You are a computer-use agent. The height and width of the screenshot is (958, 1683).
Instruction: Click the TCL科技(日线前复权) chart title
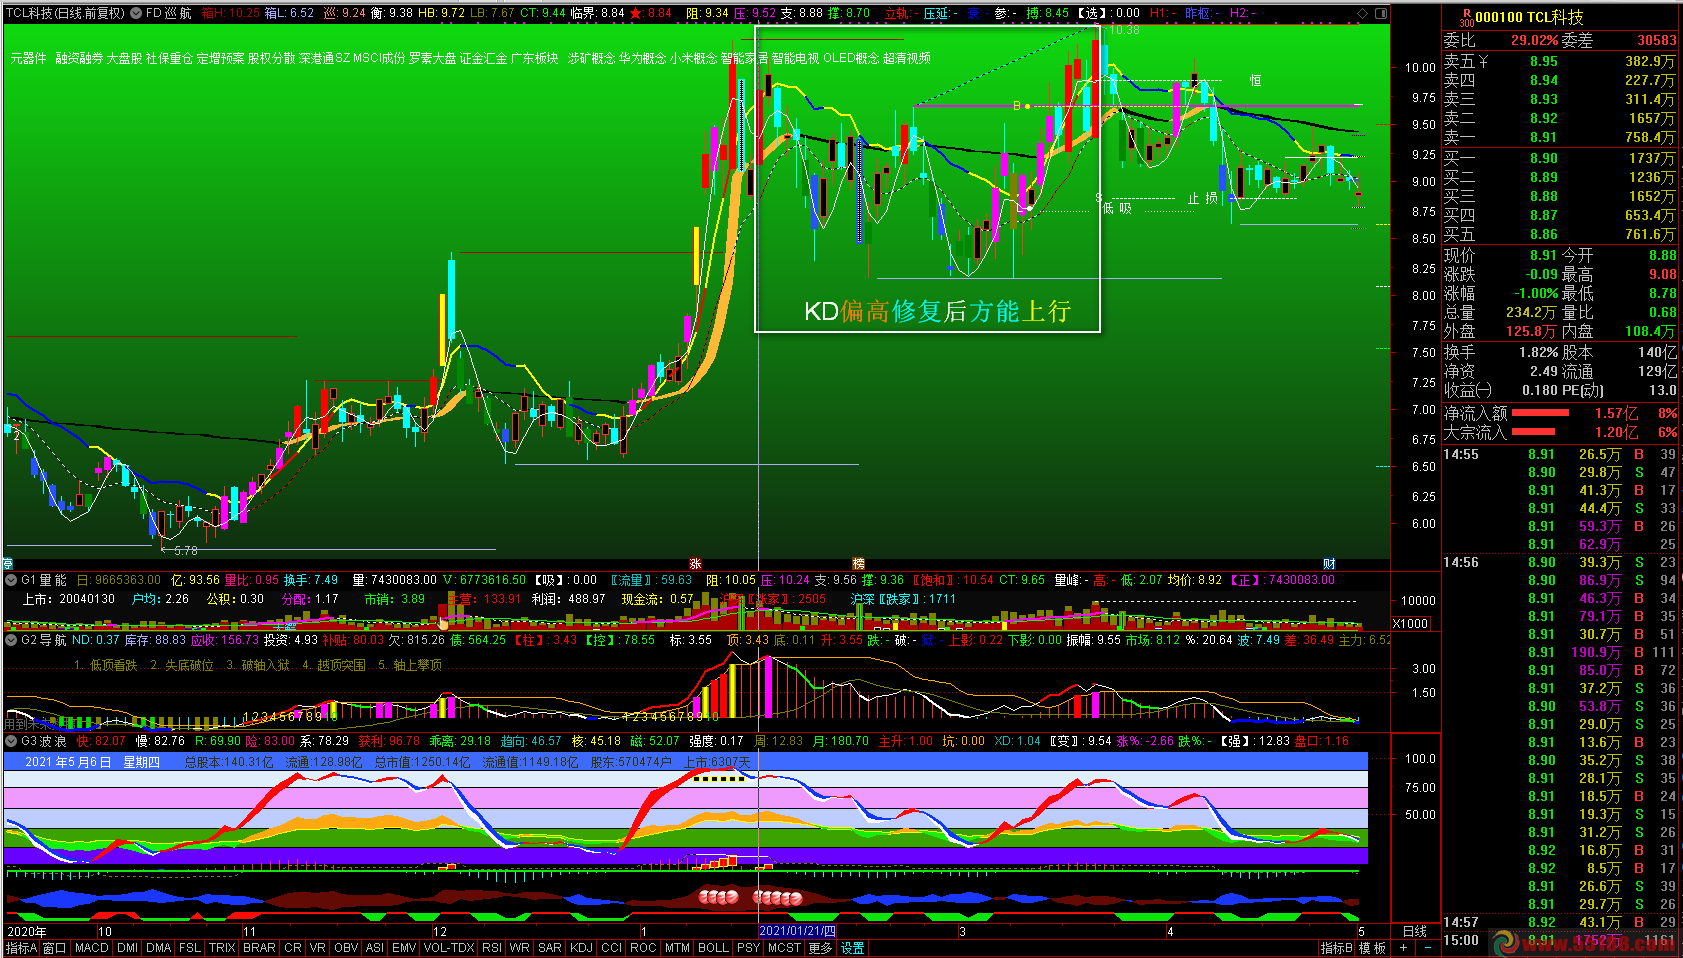pos(65,13)
